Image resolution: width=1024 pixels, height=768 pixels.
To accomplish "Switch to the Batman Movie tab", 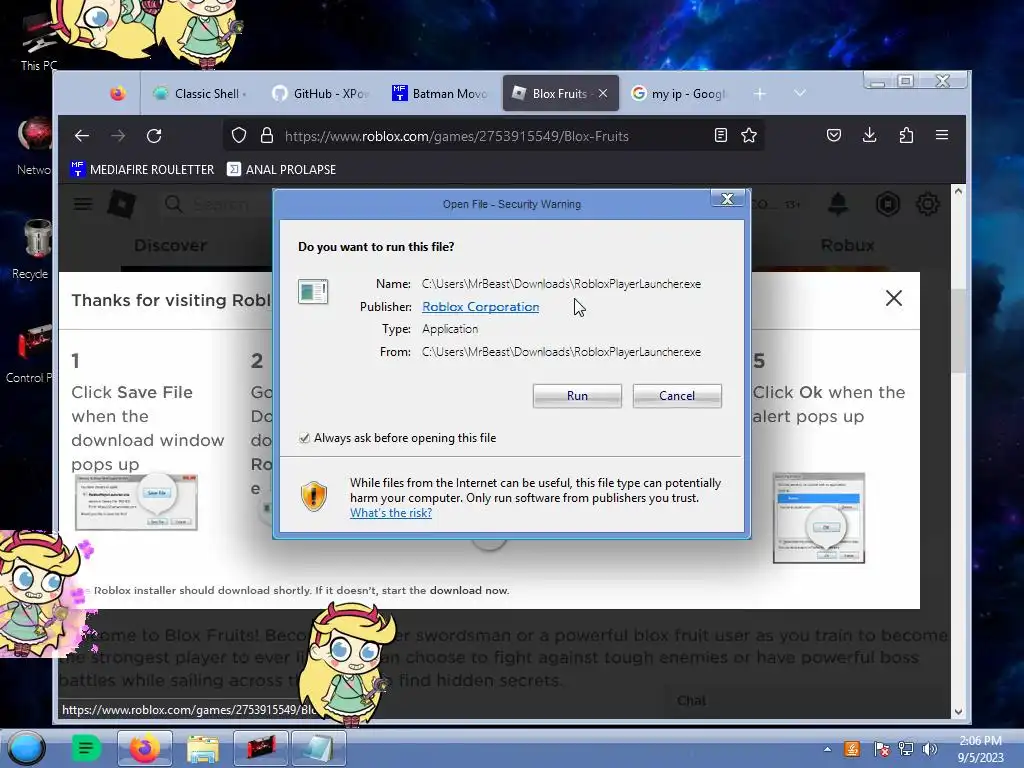I will [440, 93].
